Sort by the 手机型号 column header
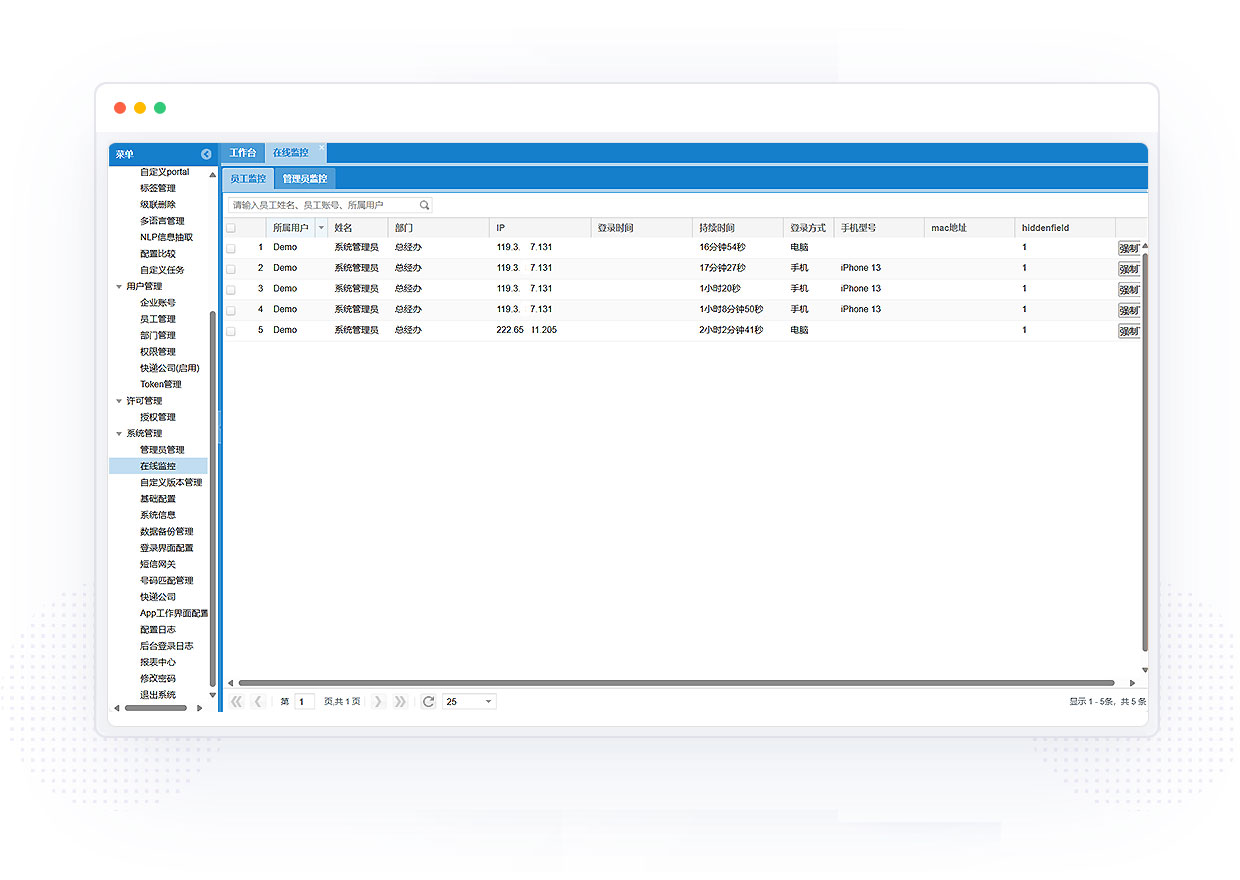 [x=879, y=228]
